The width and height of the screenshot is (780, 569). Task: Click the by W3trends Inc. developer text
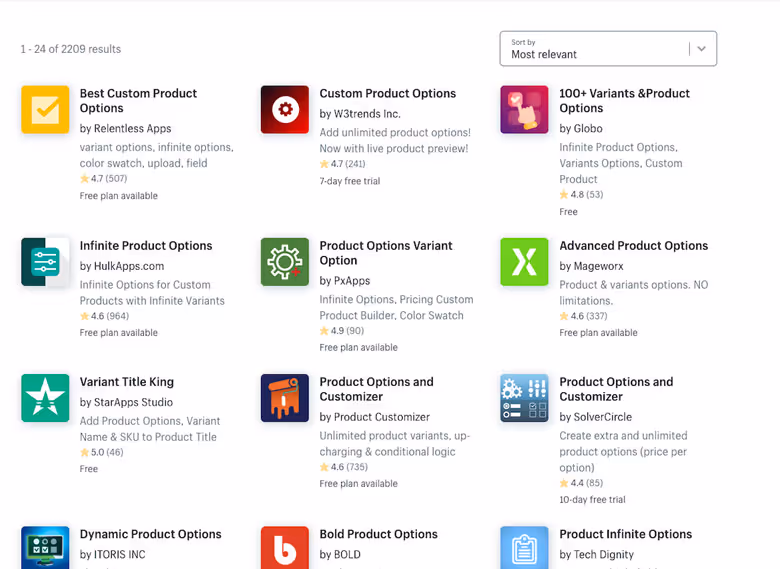pyautogui.click(x=360, y=114)
